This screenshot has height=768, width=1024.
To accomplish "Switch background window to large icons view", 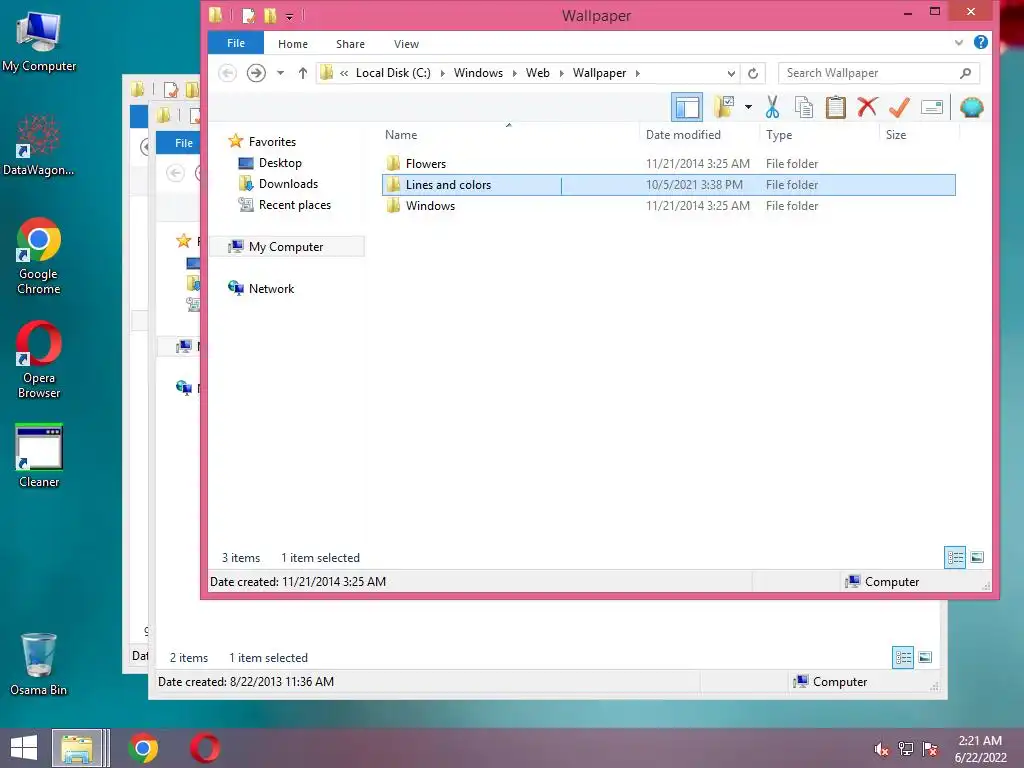I will pos(925,657).
